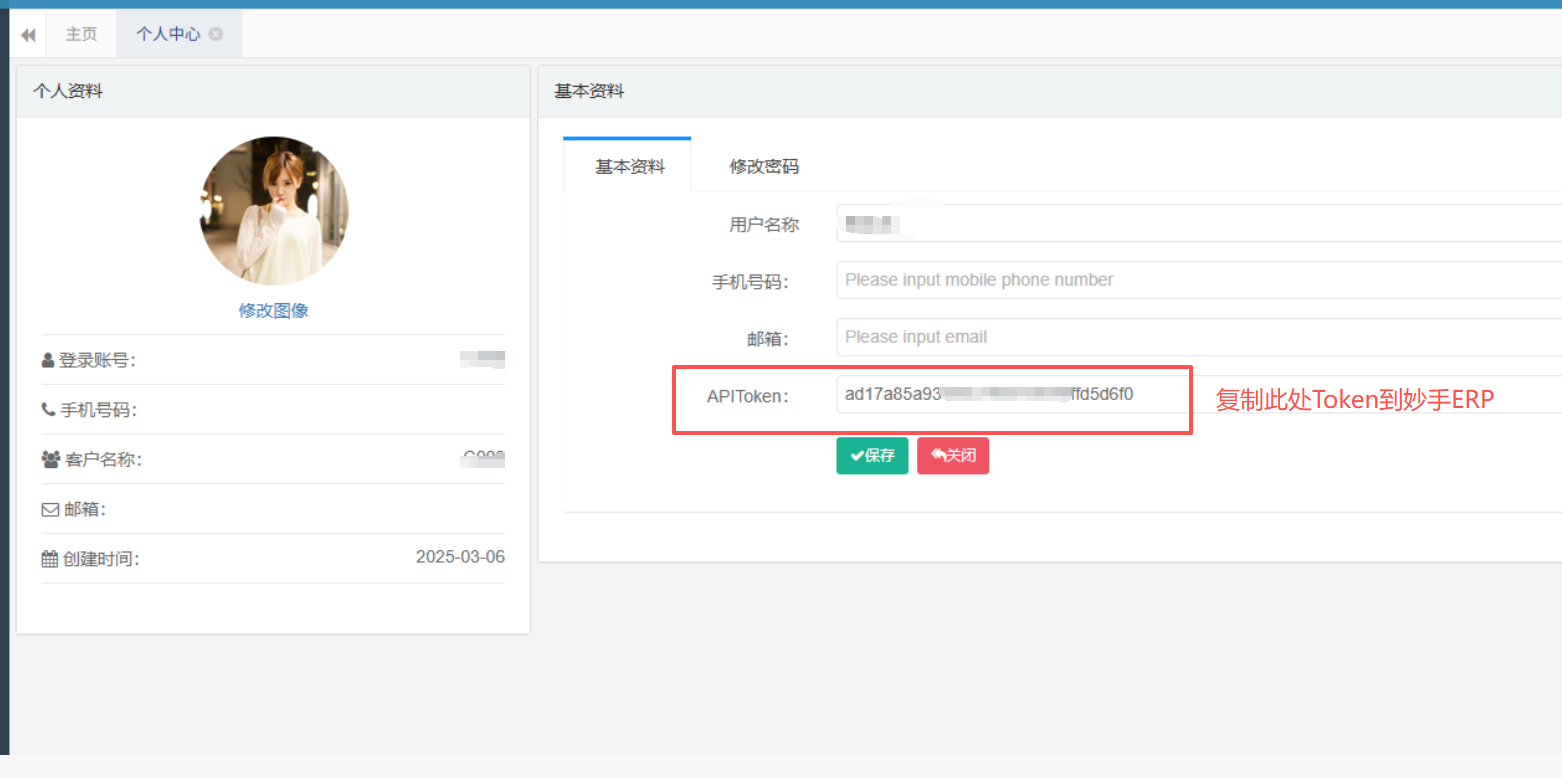This screenshot has height=778, width=1562.
Task: Click the 用户名称 form label
Action: coord(764,225)
